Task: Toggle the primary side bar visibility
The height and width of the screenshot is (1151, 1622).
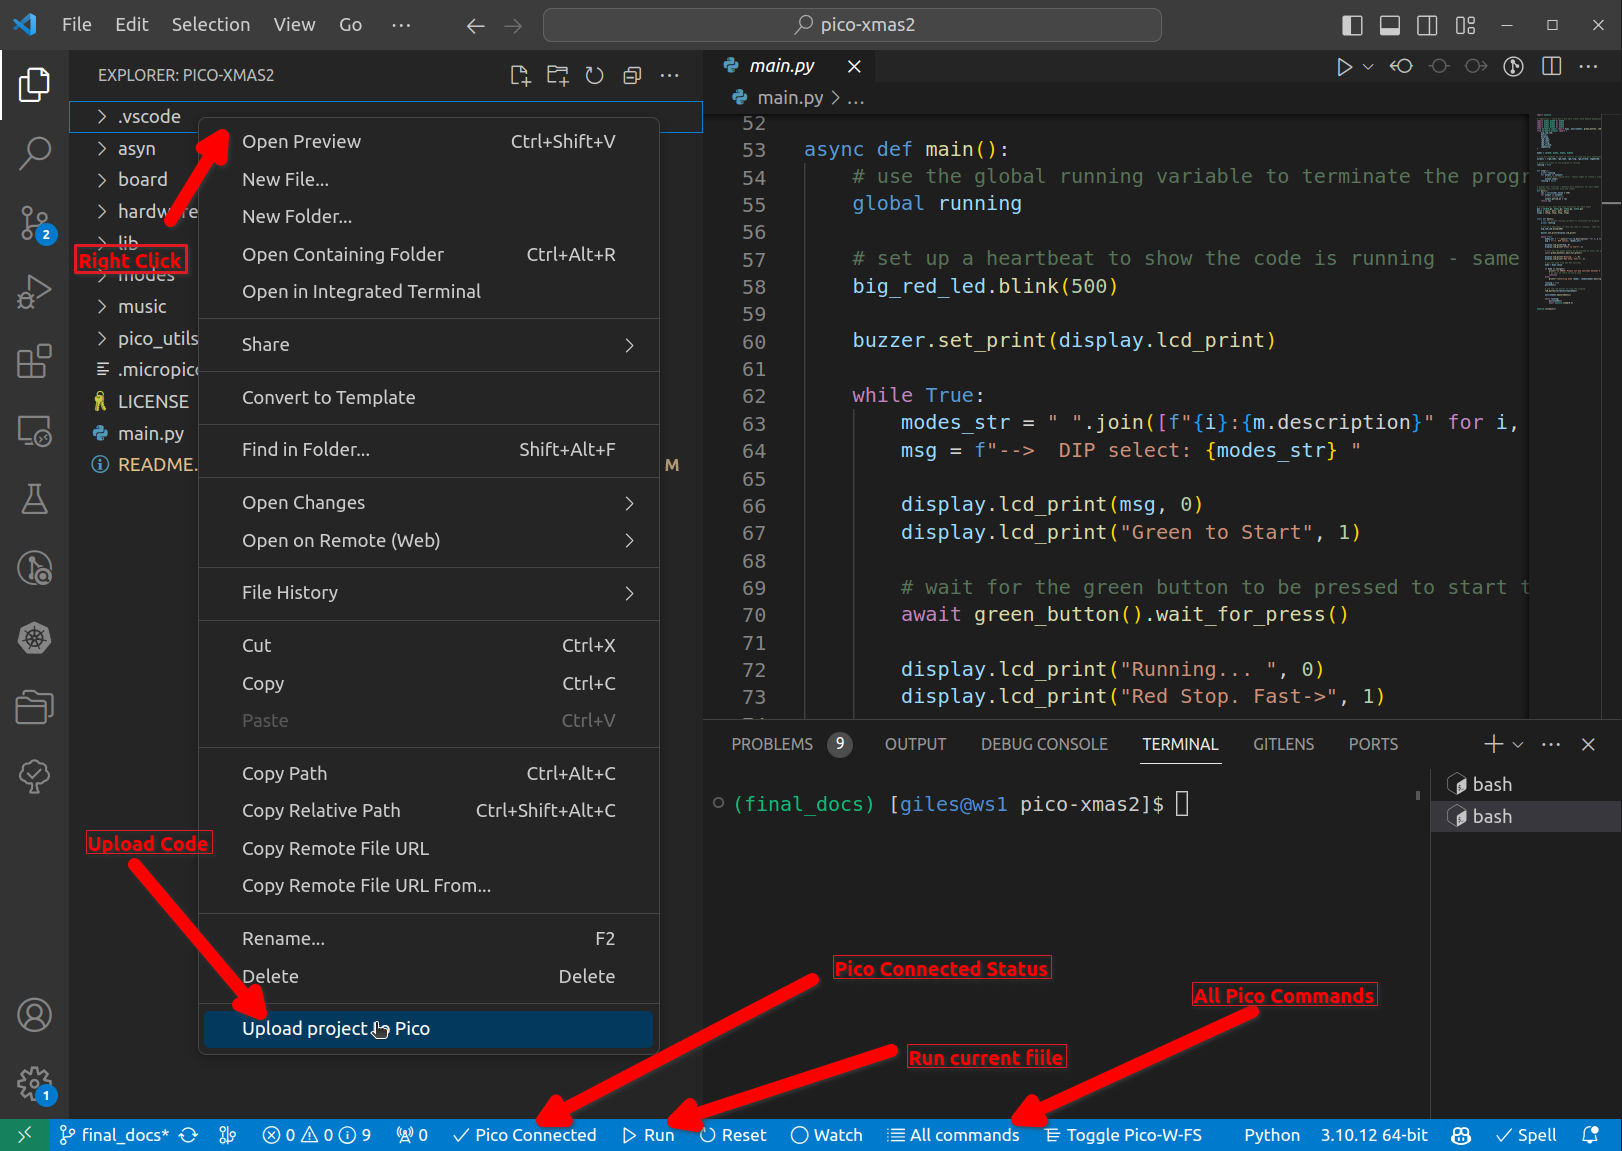Action: pyautogui.click(x=1352, y=25)
